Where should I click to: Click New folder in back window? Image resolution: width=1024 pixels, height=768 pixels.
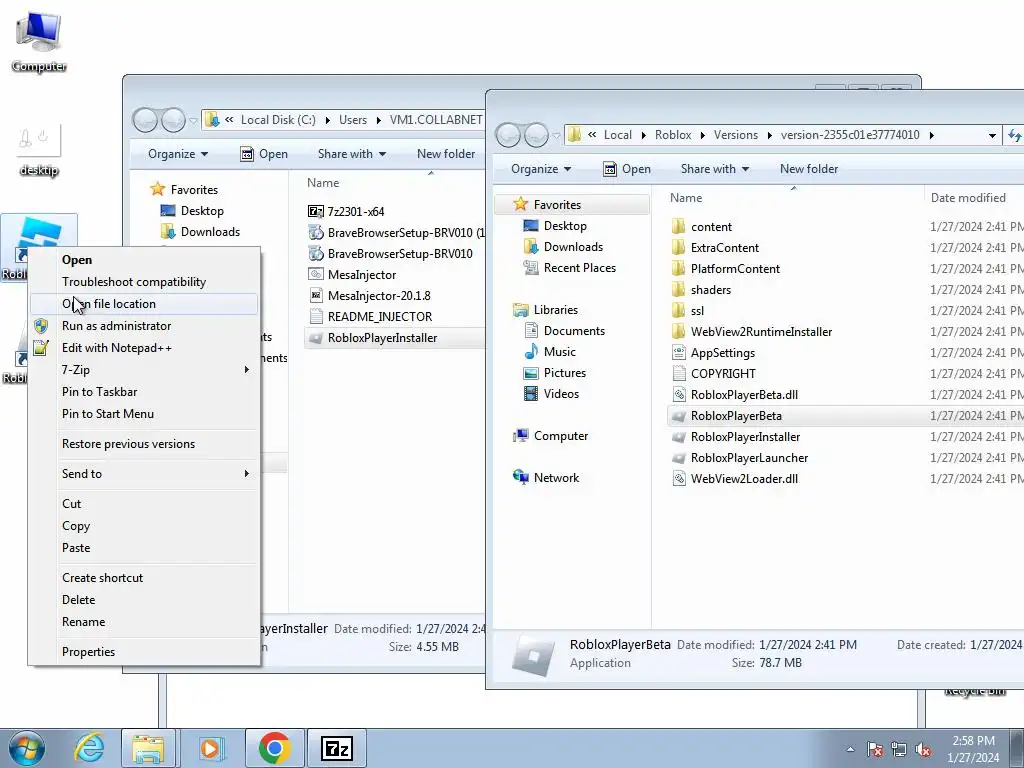(x=446, y=154)
